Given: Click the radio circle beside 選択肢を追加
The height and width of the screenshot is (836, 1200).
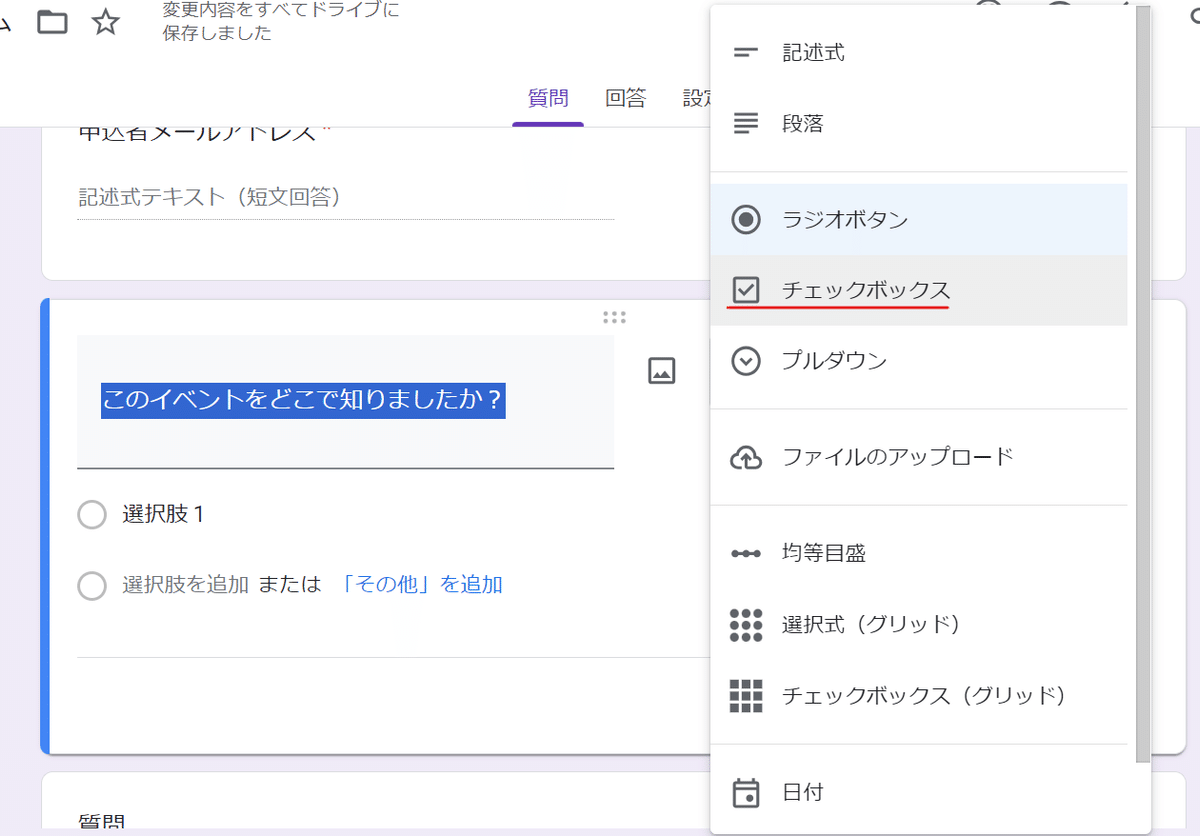Looking at the screenshot, I should click(x=92, y=585).
